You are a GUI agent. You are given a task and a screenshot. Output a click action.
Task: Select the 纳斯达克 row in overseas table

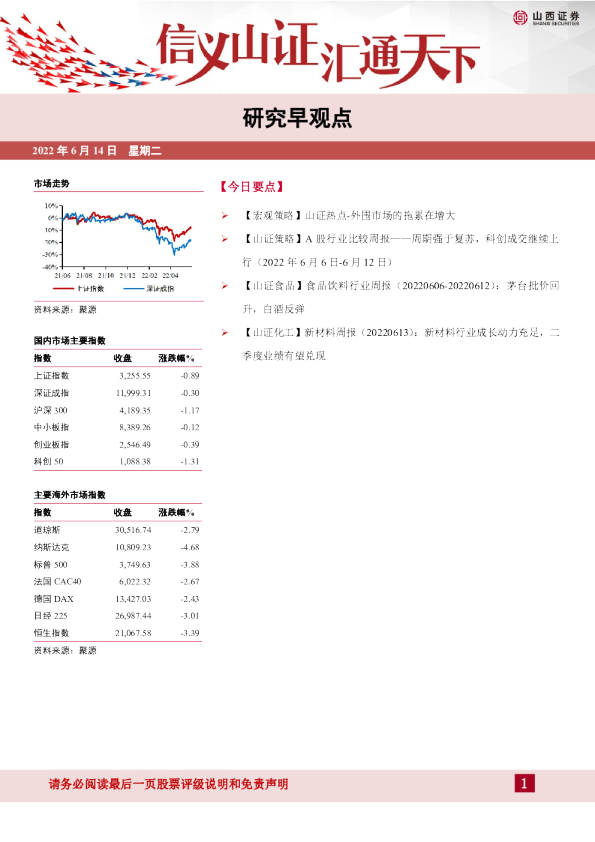[117, 547]
